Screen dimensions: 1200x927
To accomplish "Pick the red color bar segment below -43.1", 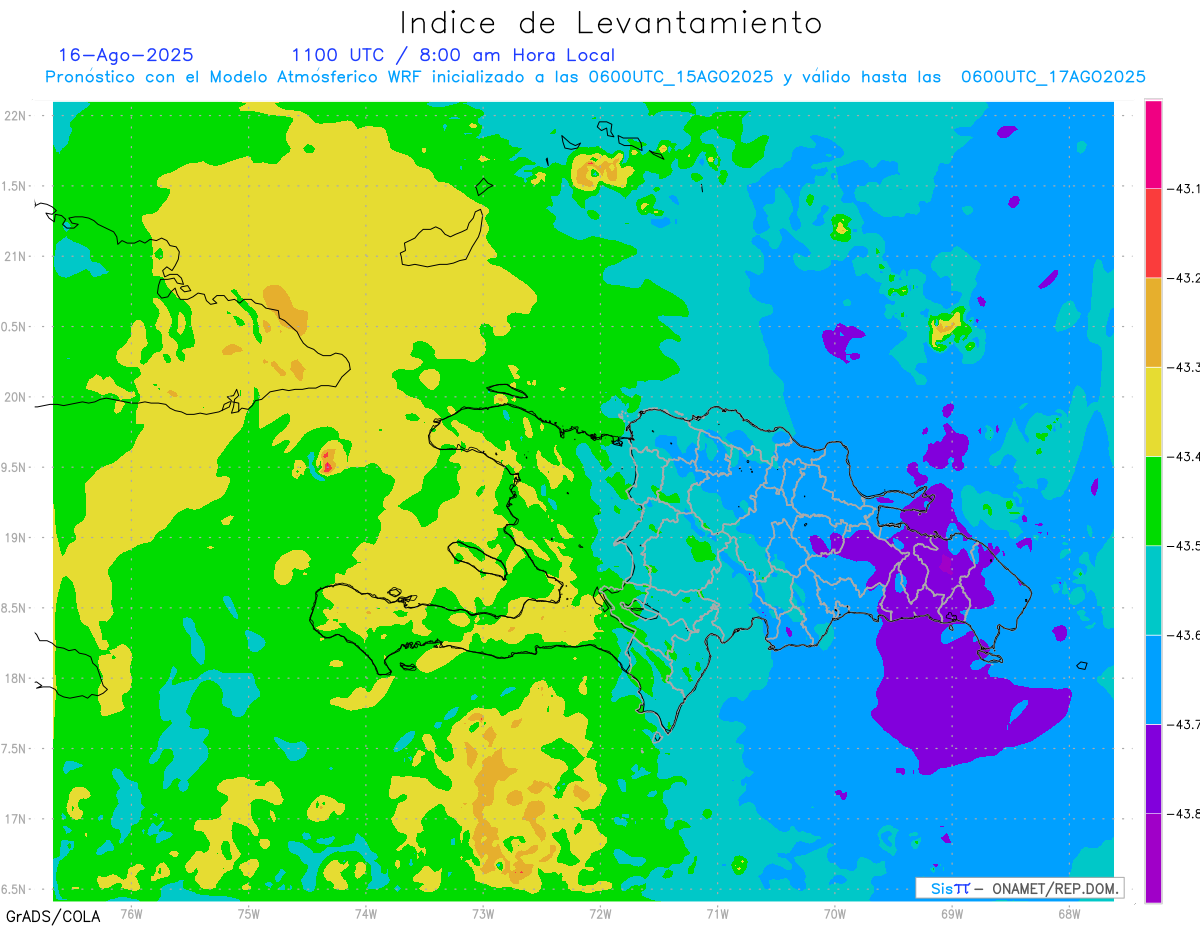I will coord(1153,233).
